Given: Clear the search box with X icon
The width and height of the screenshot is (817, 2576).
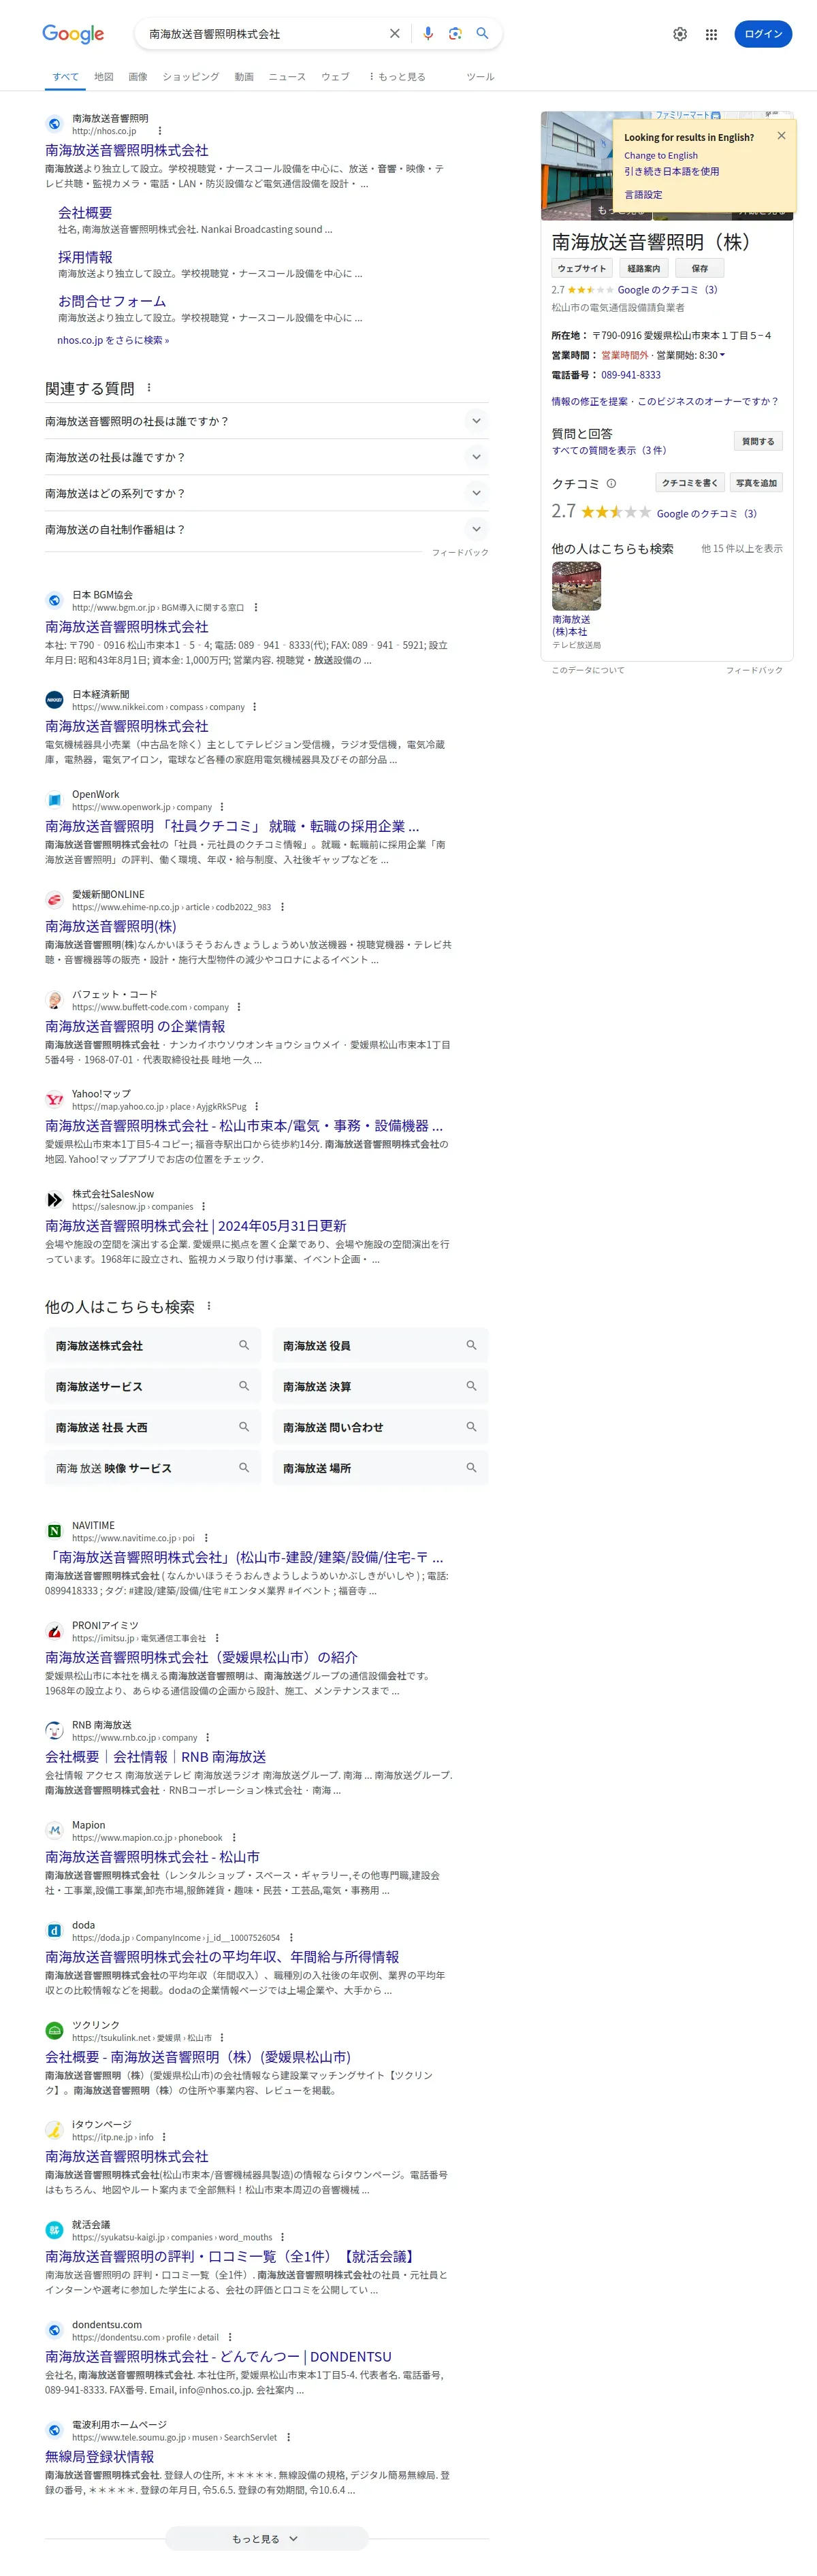Looking at the screenshot, I should (395, 34).
